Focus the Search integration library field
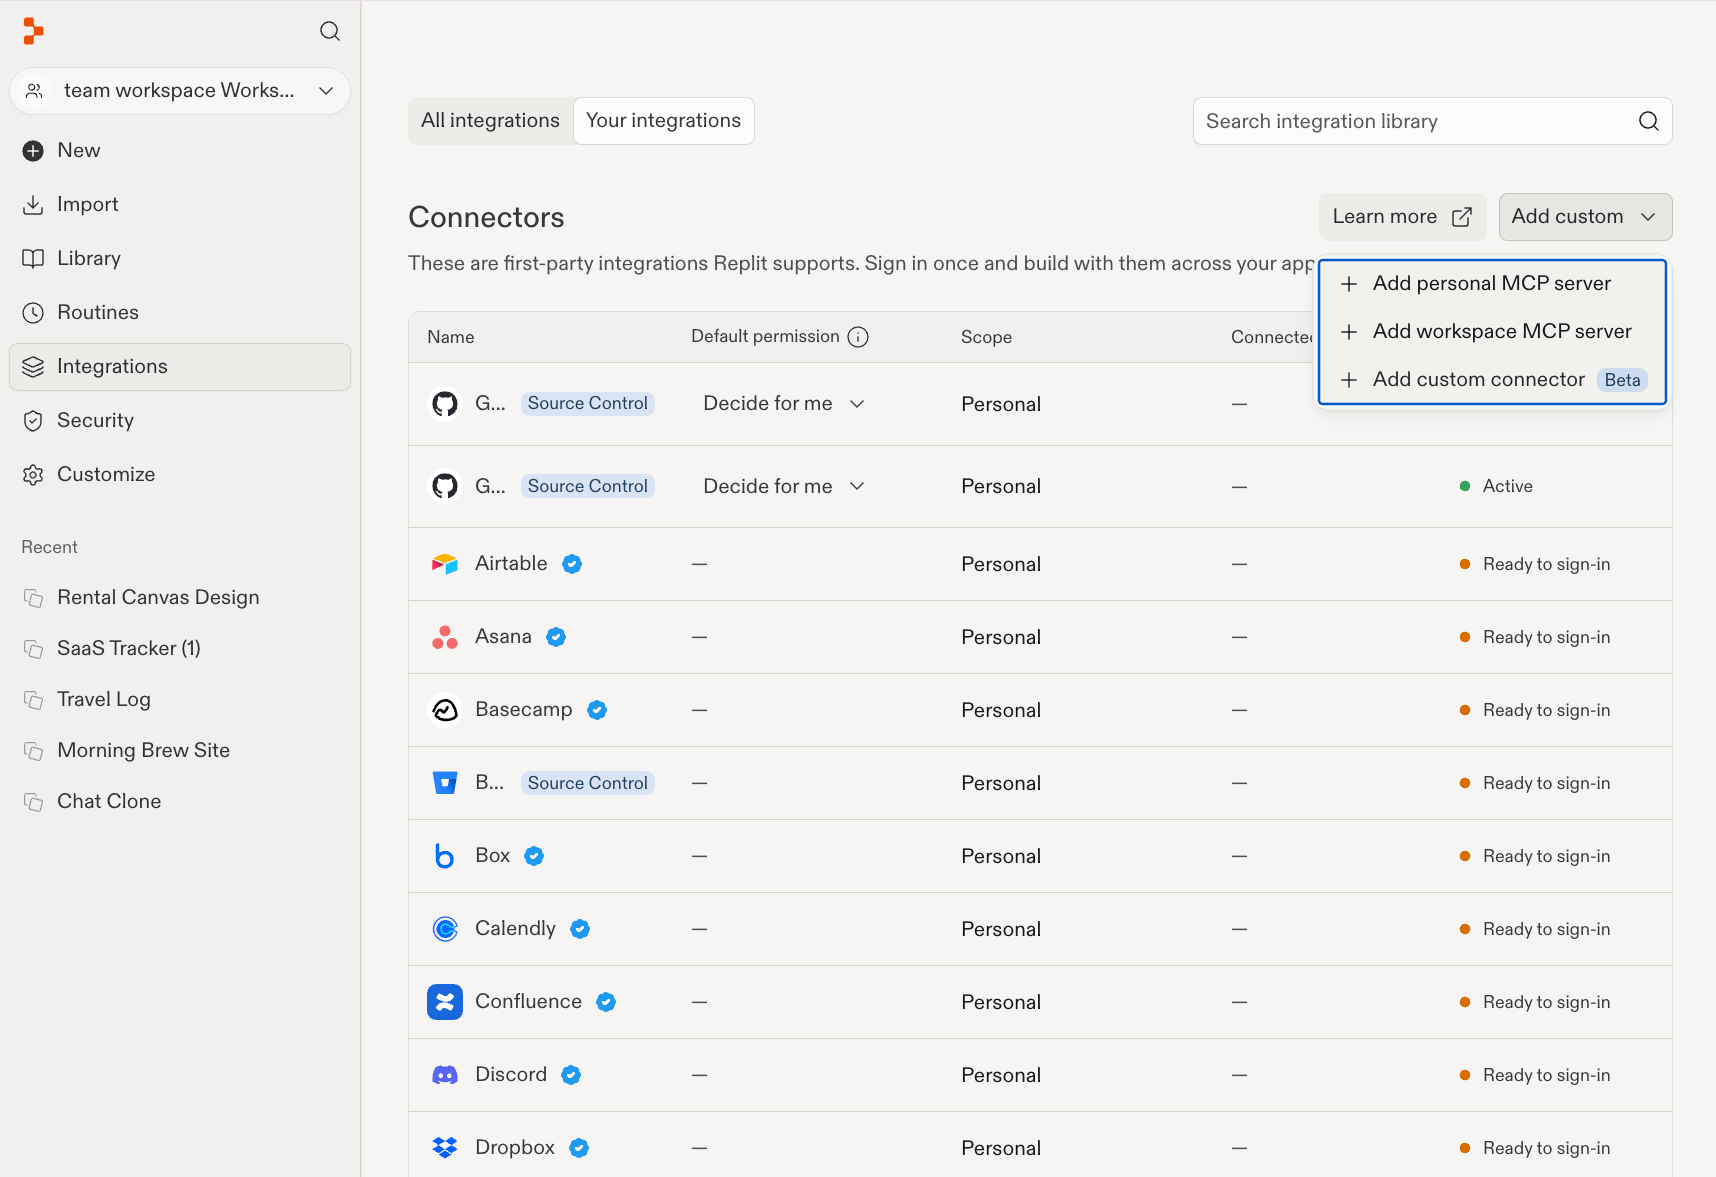Screen dimensions: 1716x1177 tap(1432, 121)
